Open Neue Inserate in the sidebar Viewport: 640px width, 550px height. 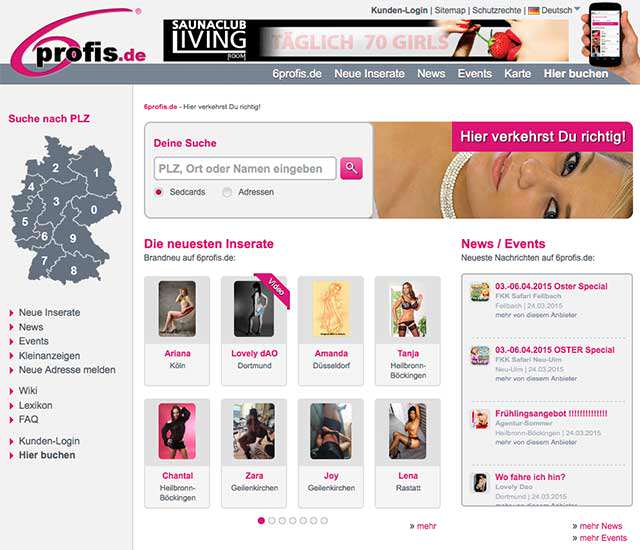tap(49, 313)
